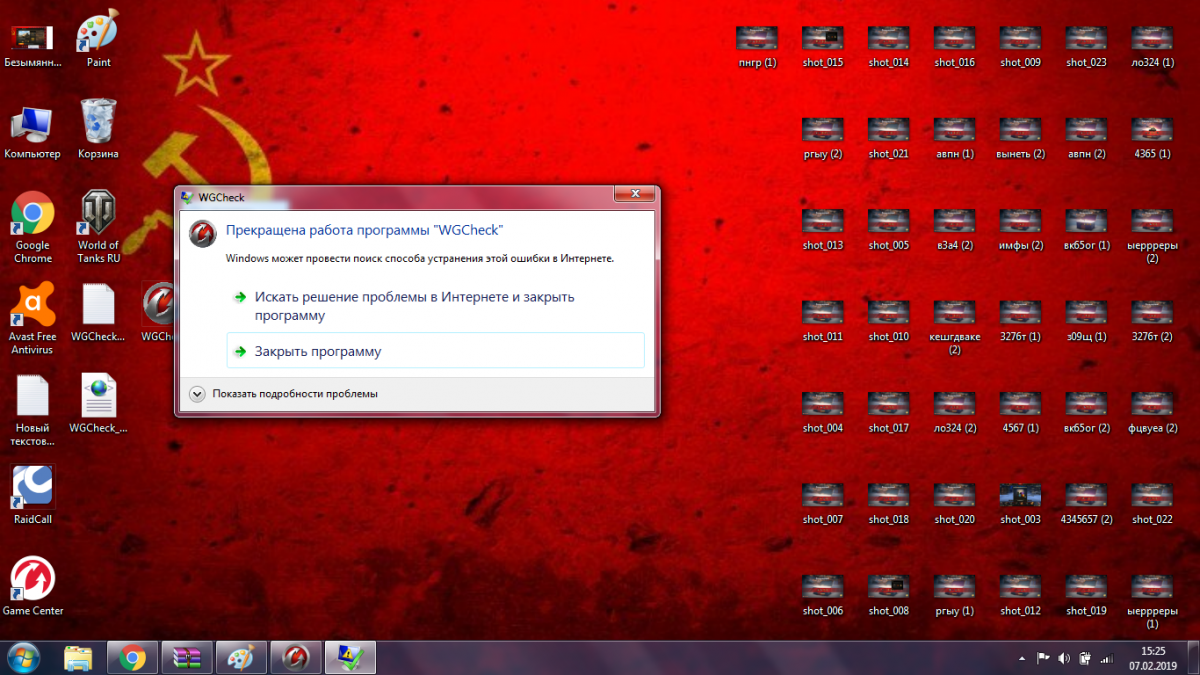
Task: Select the shot_016 thumbnail
Action: (954, 47)
